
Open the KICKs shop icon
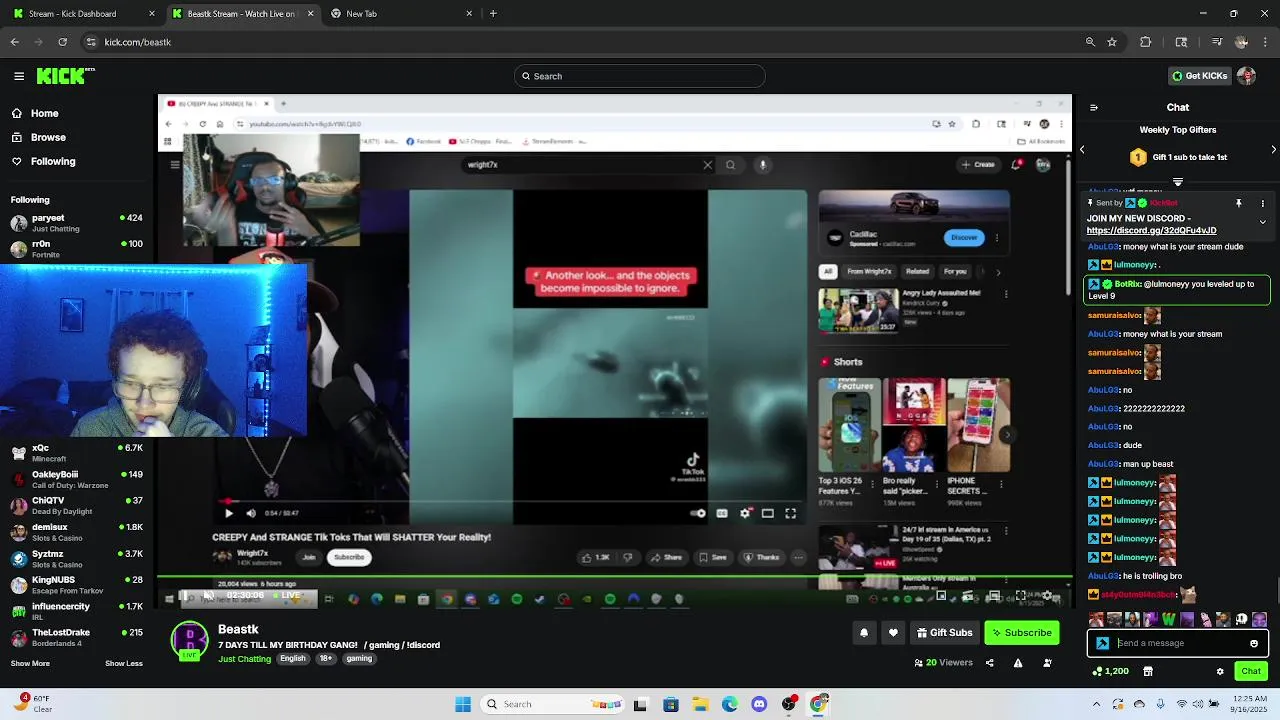tap(1148, 671)
